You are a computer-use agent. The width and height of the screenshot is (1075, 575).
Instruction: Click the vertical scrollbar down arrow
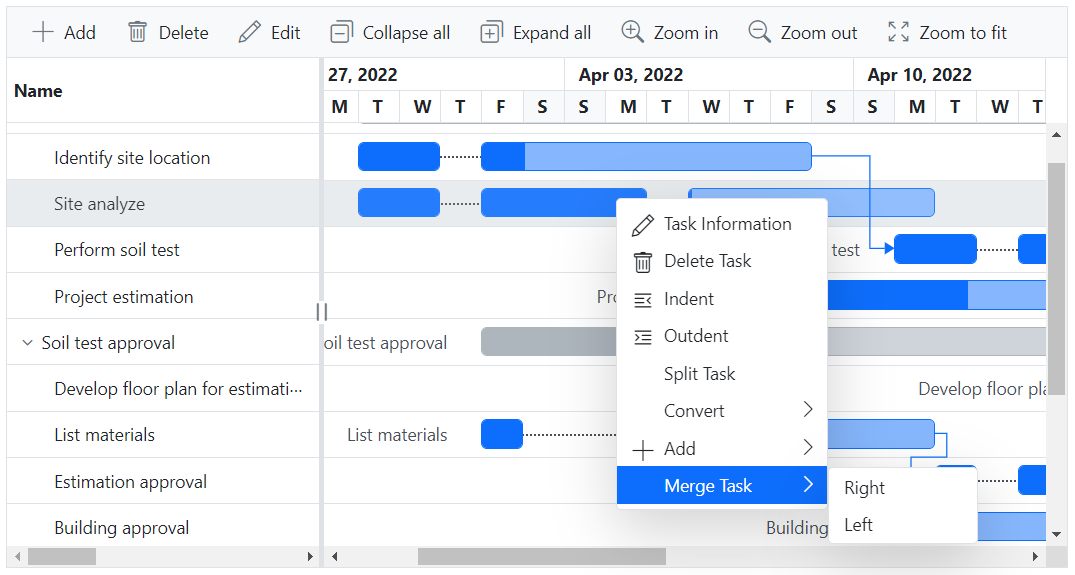[1056, 535]
